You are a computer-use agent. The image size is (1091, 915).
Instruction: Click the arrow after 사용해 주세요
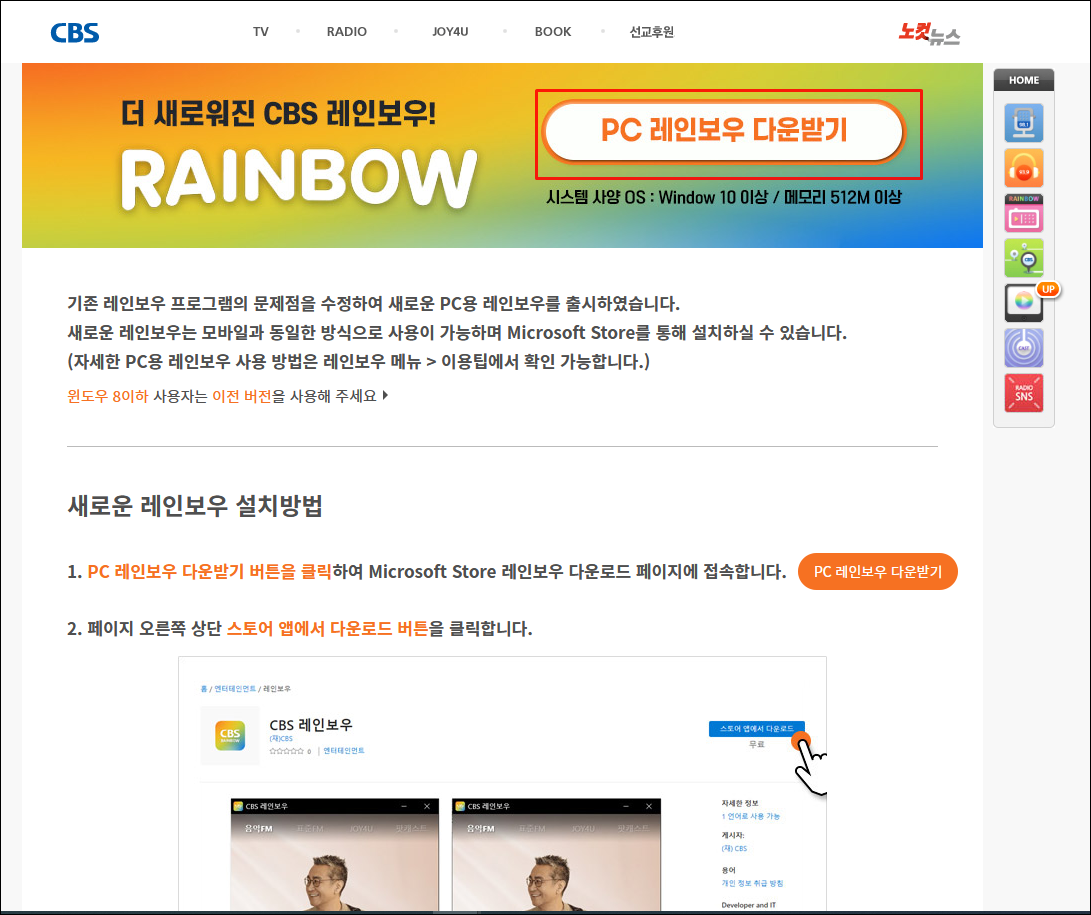click(x=385, y=395)
